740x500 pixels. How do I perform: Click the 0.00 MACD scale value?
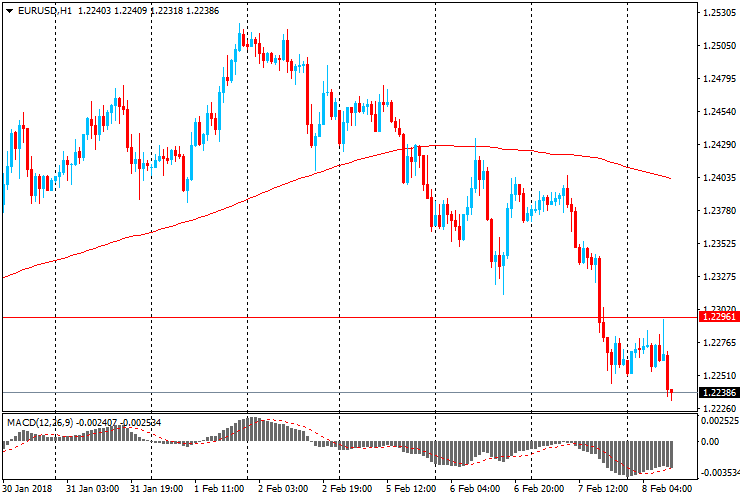click(x=710, y=441)
